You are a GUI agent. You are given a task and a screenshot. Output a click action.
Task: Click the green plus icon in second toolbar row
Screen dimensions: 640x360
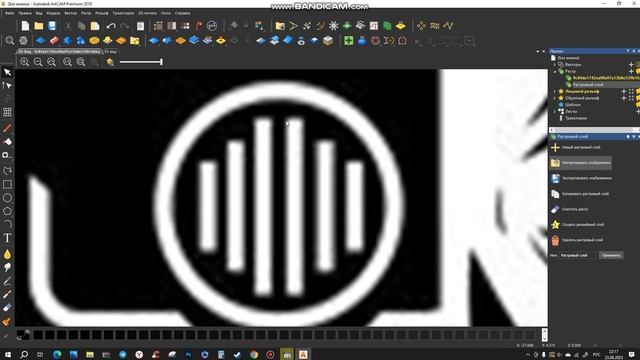tap(348, 41)
